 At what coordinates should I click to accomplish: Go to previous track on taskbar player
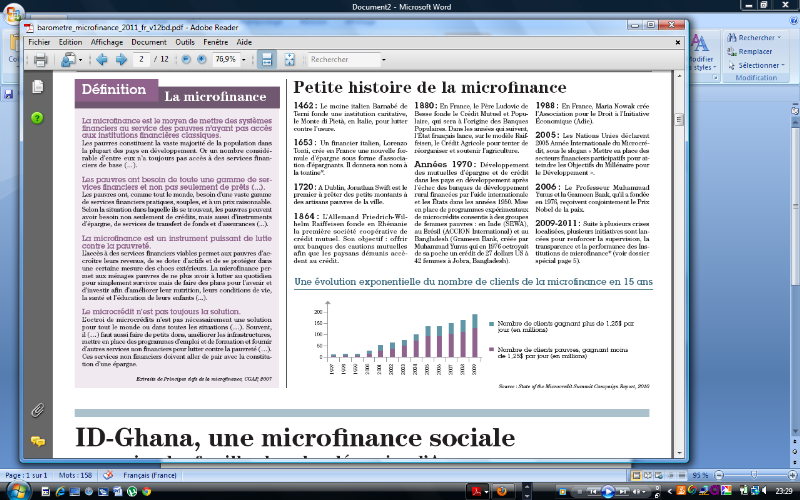pos(593,491)
